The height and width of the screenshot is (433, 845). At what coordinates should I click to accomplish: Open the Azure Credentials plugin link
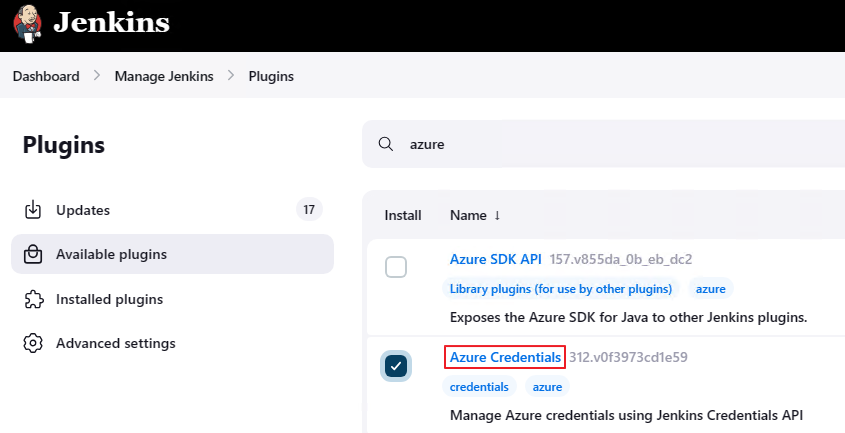(505, 357)
